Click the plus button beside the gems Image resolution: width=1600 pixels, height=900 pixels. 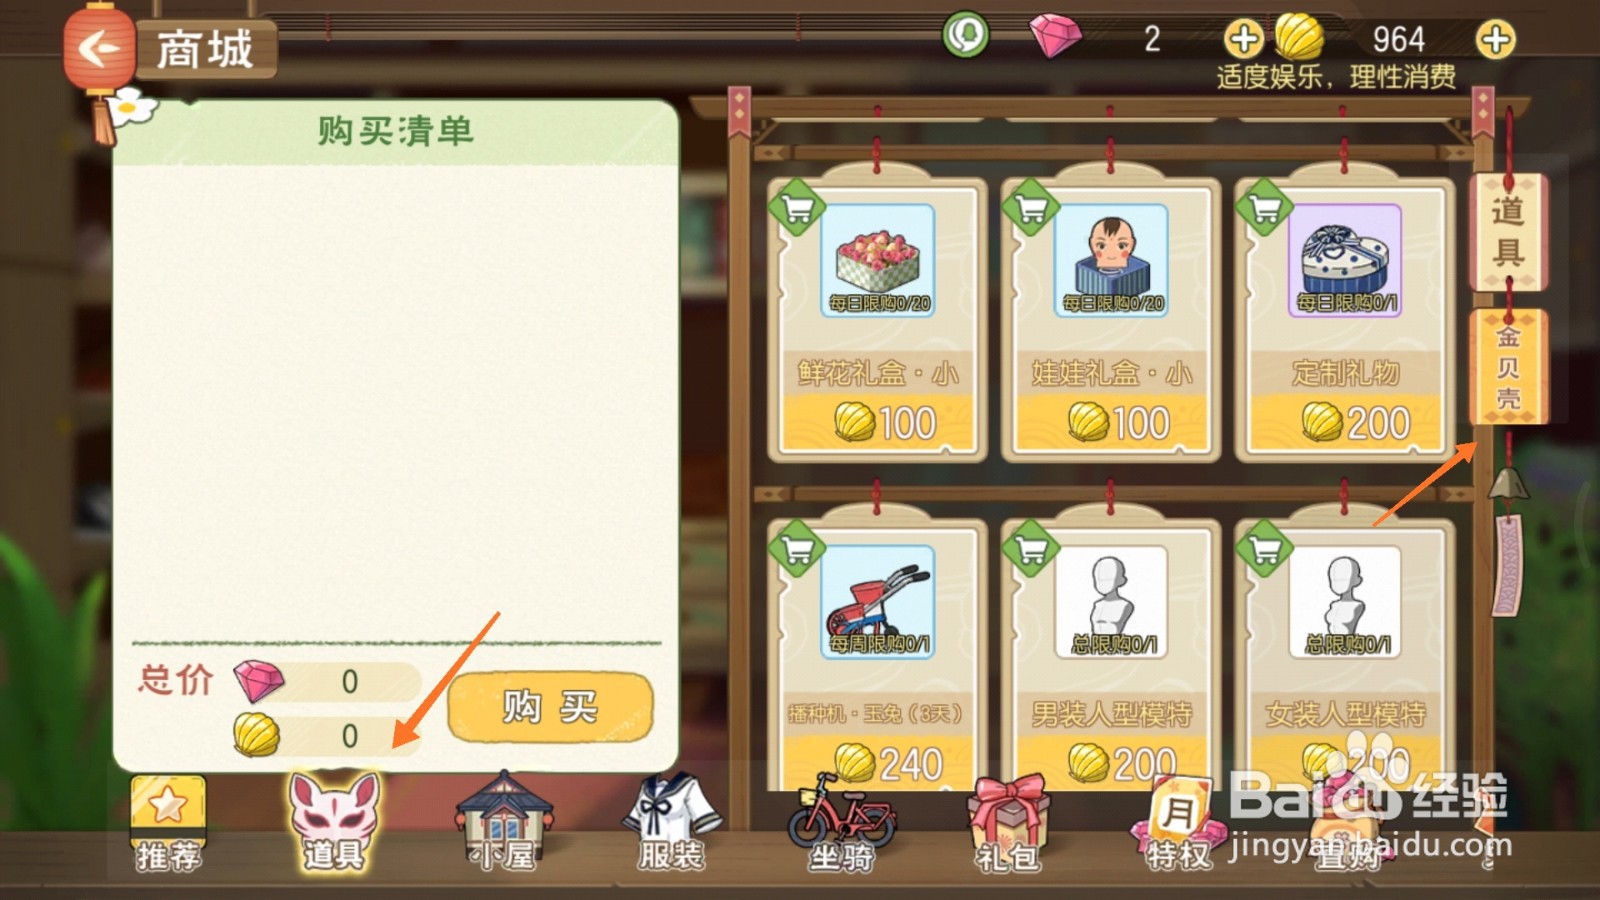pyautogui.click(x=1244, y=40)
